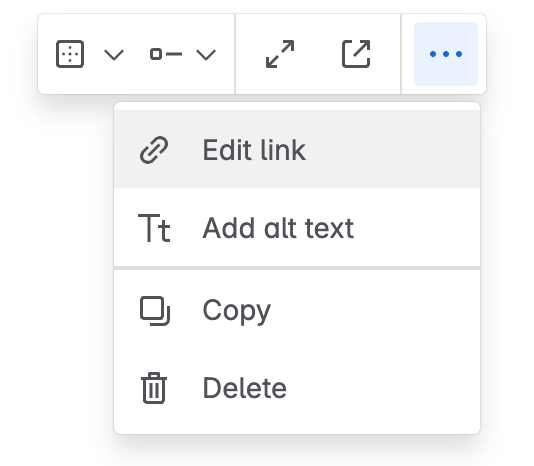The height and width of the screenshot is (466, 534).
Task: Click the "Copy" text label
Action: click(x=237, y=311)
